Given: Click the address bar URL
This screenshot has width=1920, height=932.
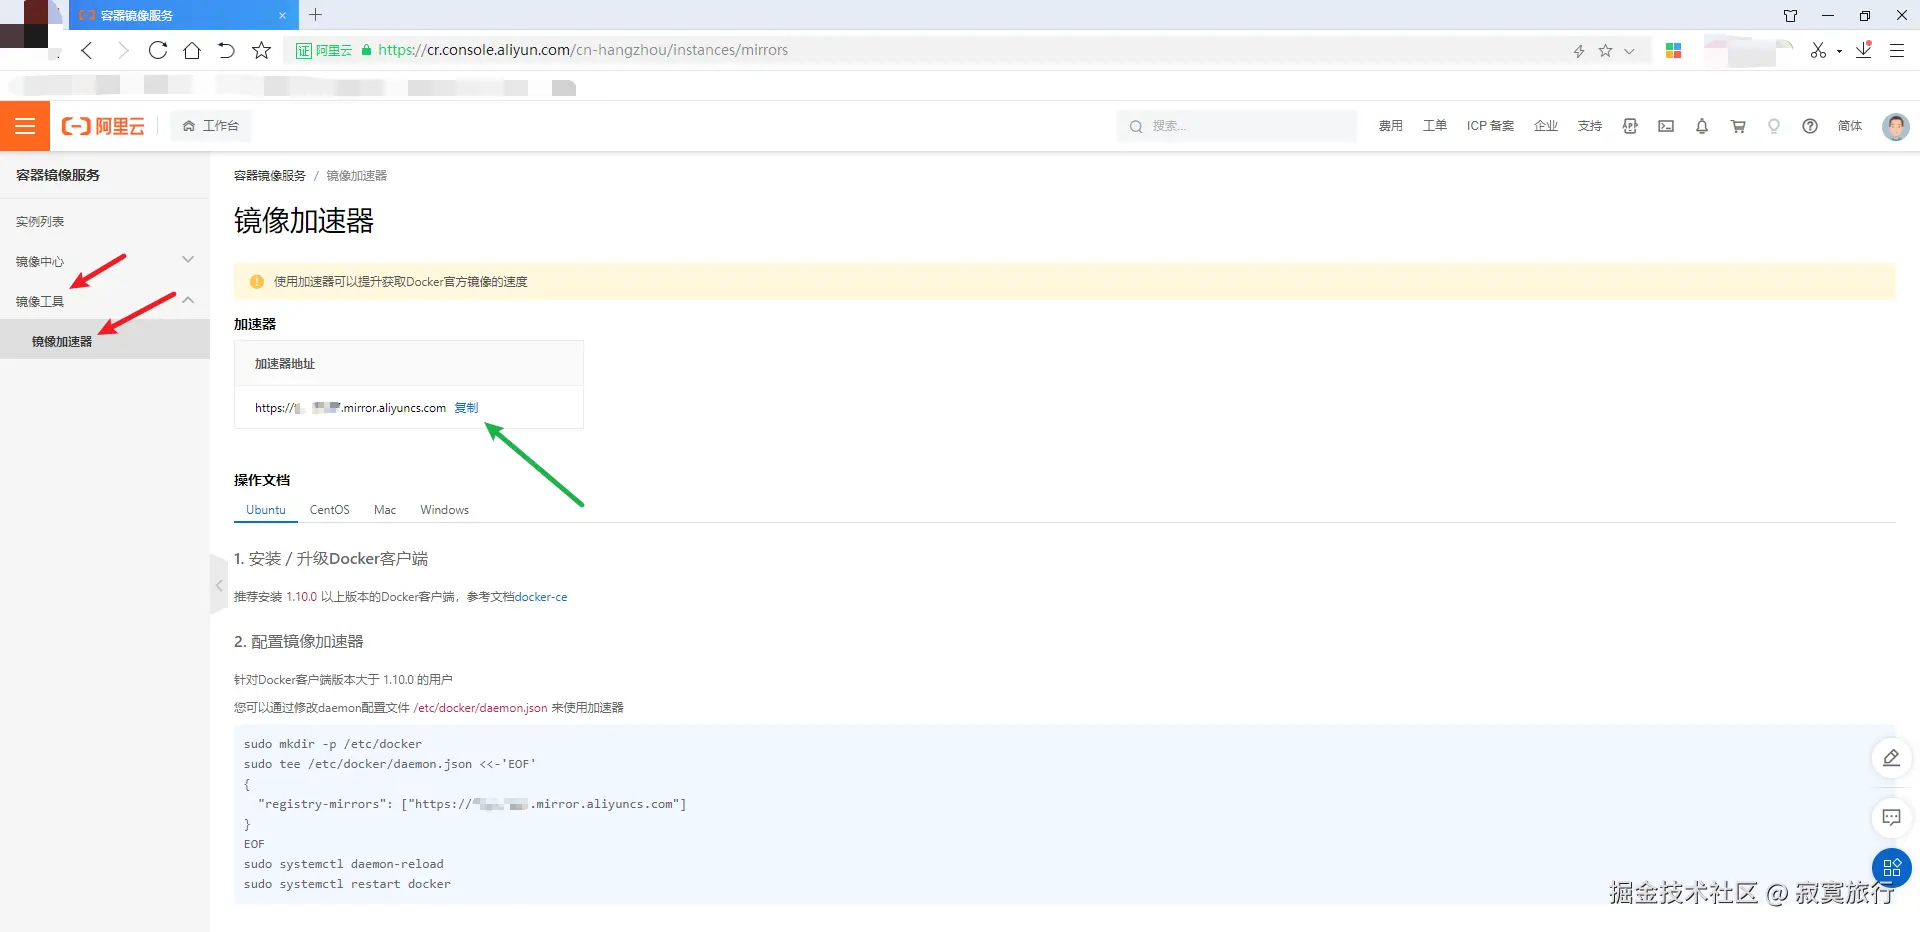Looking at the screenshot, I should click(583, 50).
